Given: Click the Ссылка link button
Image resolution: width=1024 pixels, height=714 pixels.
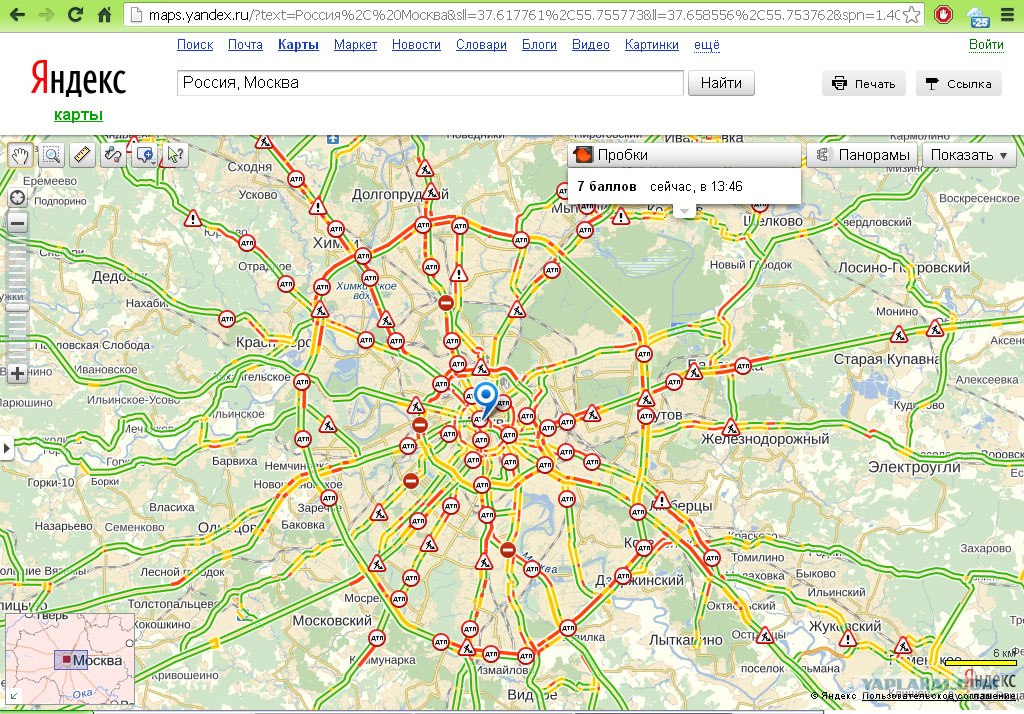Looking at the screenshot, I should pyautogui.click(x=959, y=84).
